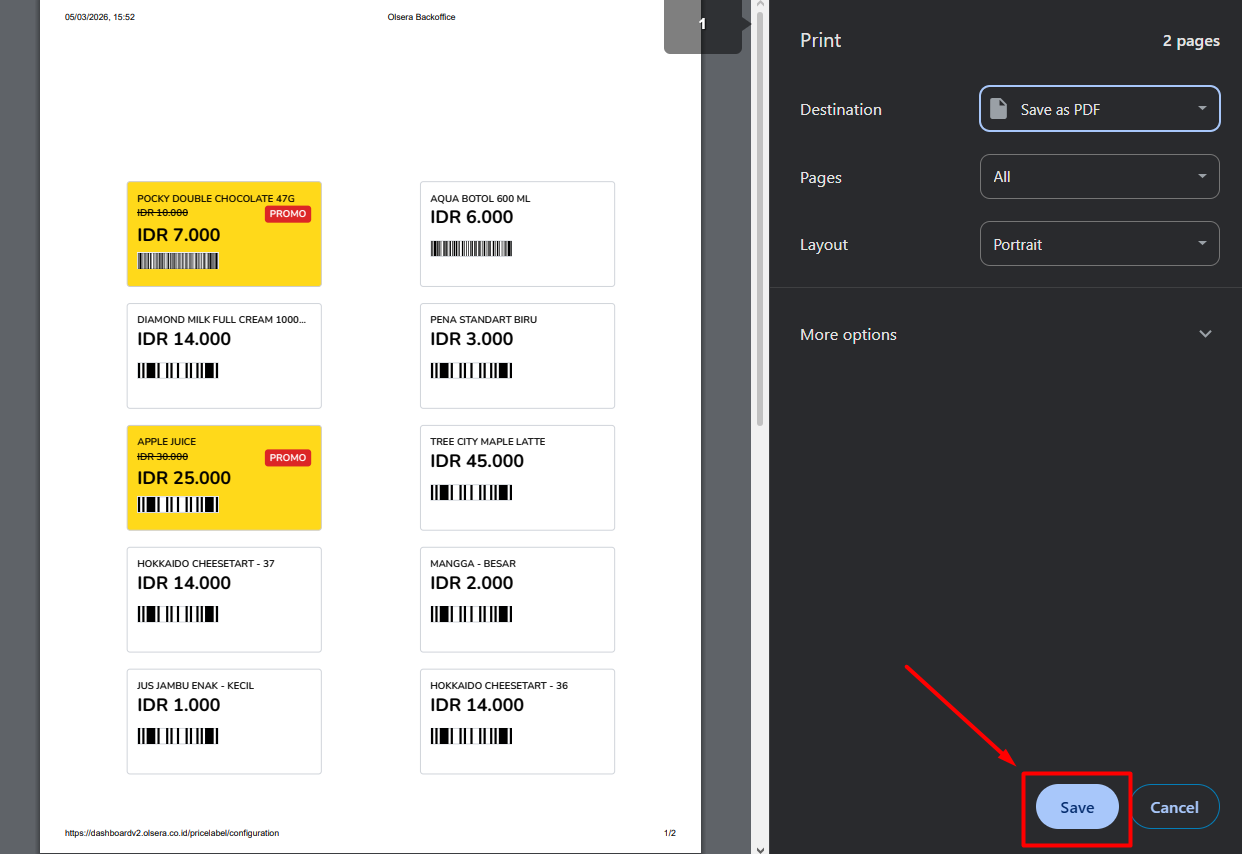The width and height of the screenshot is (1242, 854).
Task: Click the 2 pages count text
Action: pos(1191,41)
